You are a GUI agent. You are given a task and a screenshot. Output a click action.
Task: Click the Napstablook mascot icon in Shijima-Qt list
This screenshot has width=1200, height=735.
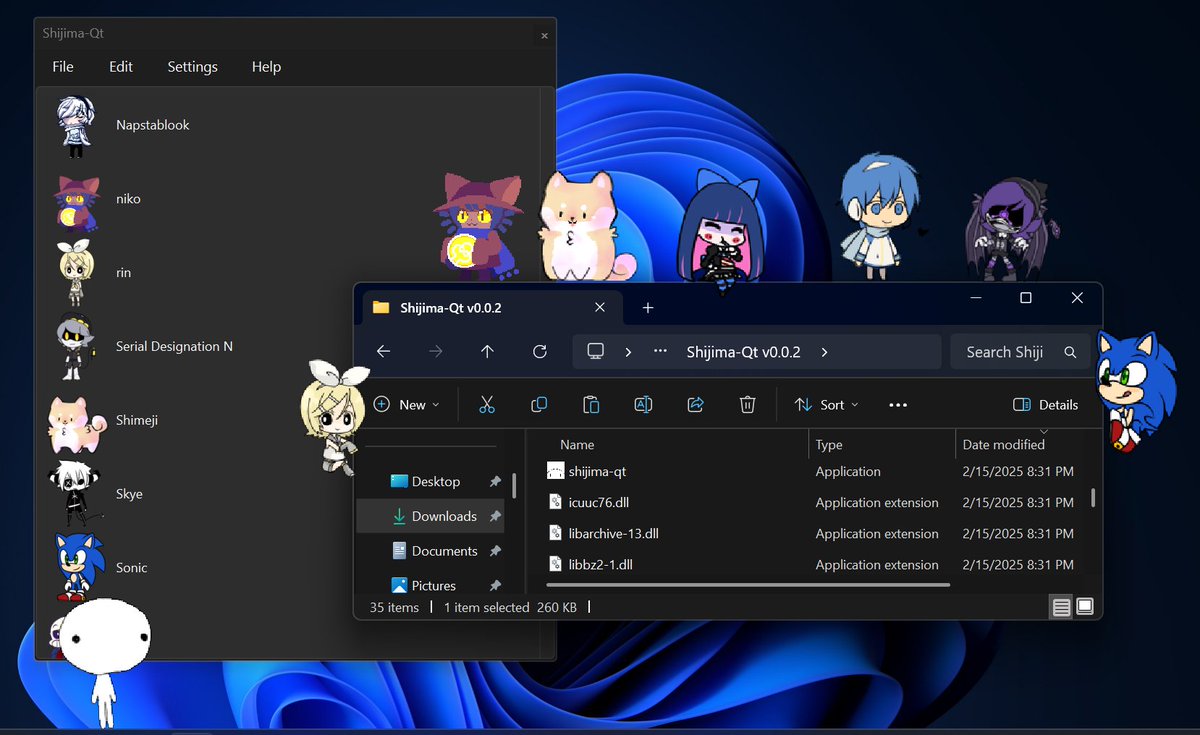[x=75, y=126]
